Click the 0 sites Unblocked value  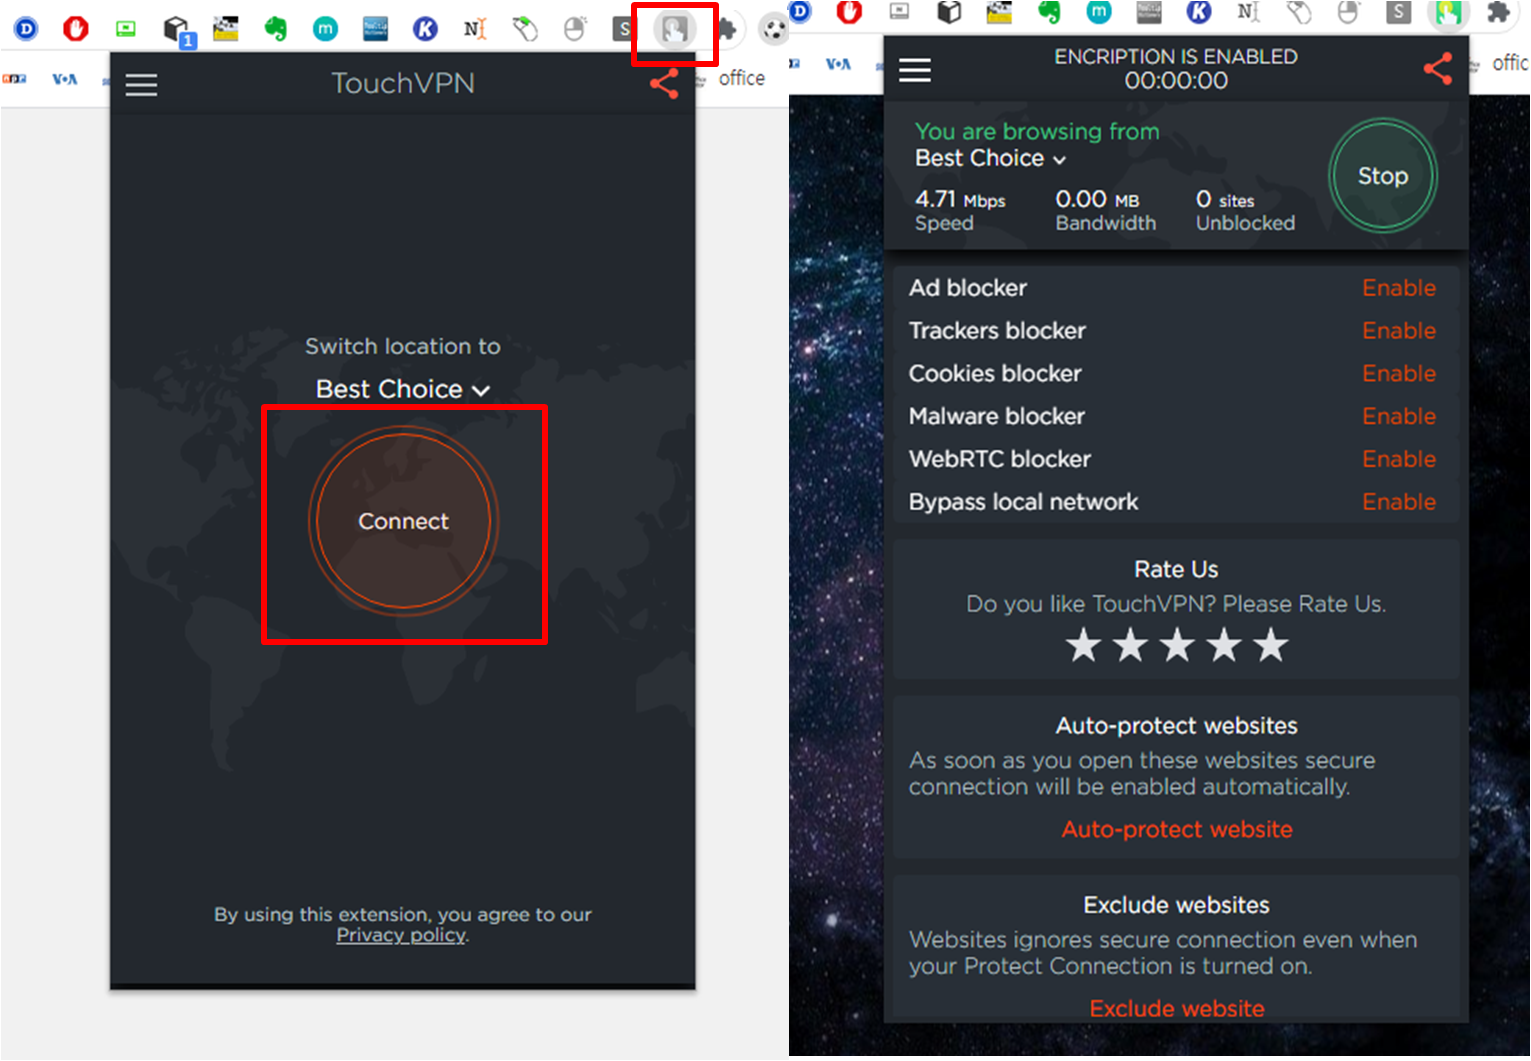[x=1225, y=199]
